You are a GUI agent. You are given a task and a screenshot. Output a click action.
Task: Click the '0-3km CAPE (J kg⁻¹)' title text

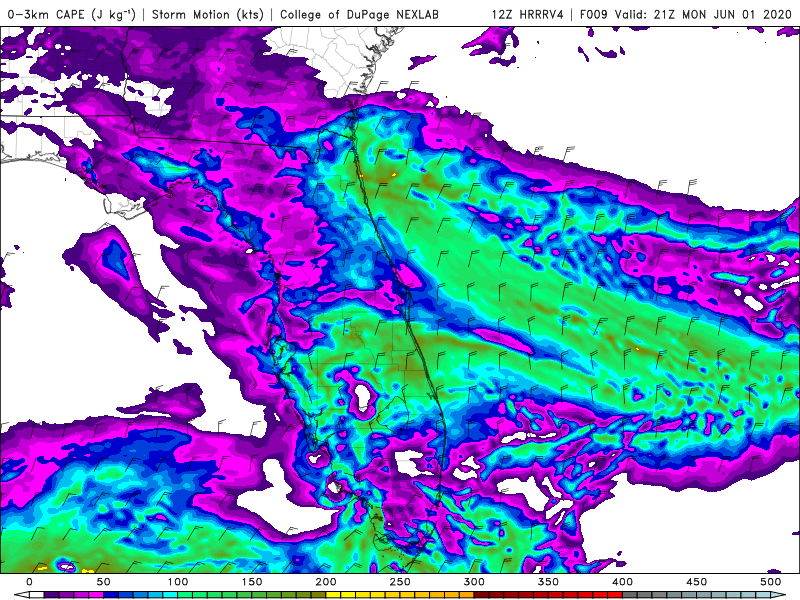pos(72,14)
